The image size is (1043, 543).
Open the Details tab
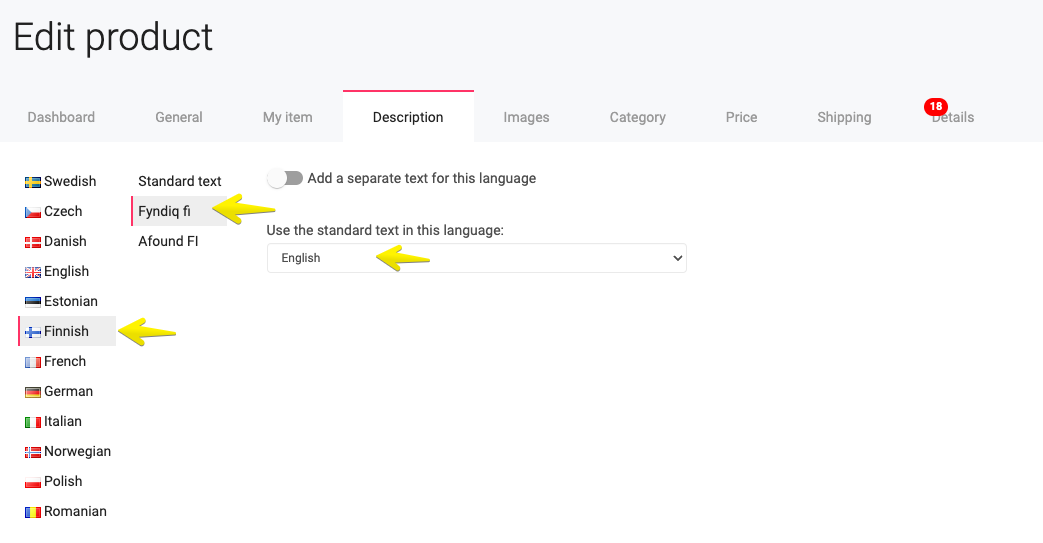(x=953, y=117)
